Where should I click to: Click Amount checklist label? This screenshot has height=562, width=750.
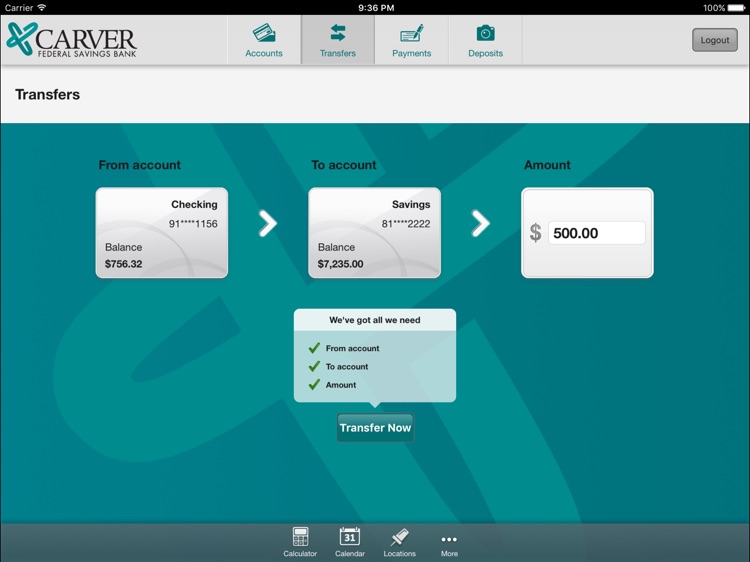(341, 385)
